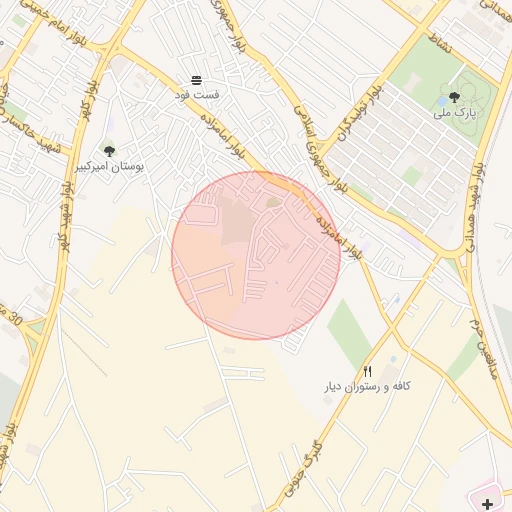Click the center of the red circle
The height and width of the screenshot is (512, 512).
pyautogui.click(x=256, y=256)
